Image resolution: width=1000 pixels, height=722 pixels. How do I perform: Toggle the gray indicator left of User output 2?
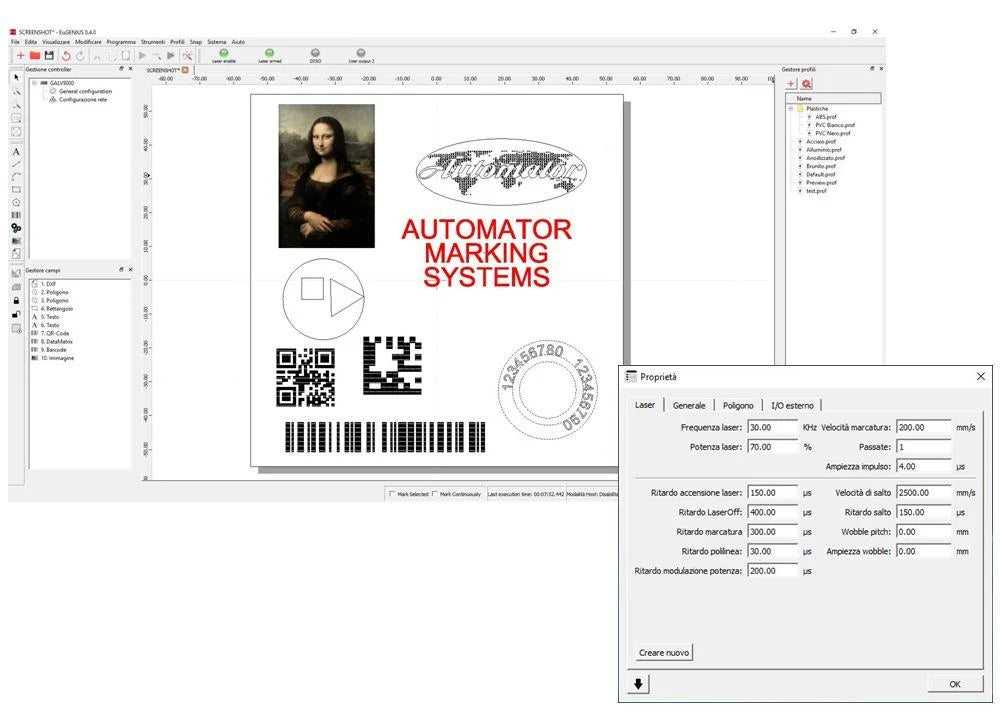[315, 53]
